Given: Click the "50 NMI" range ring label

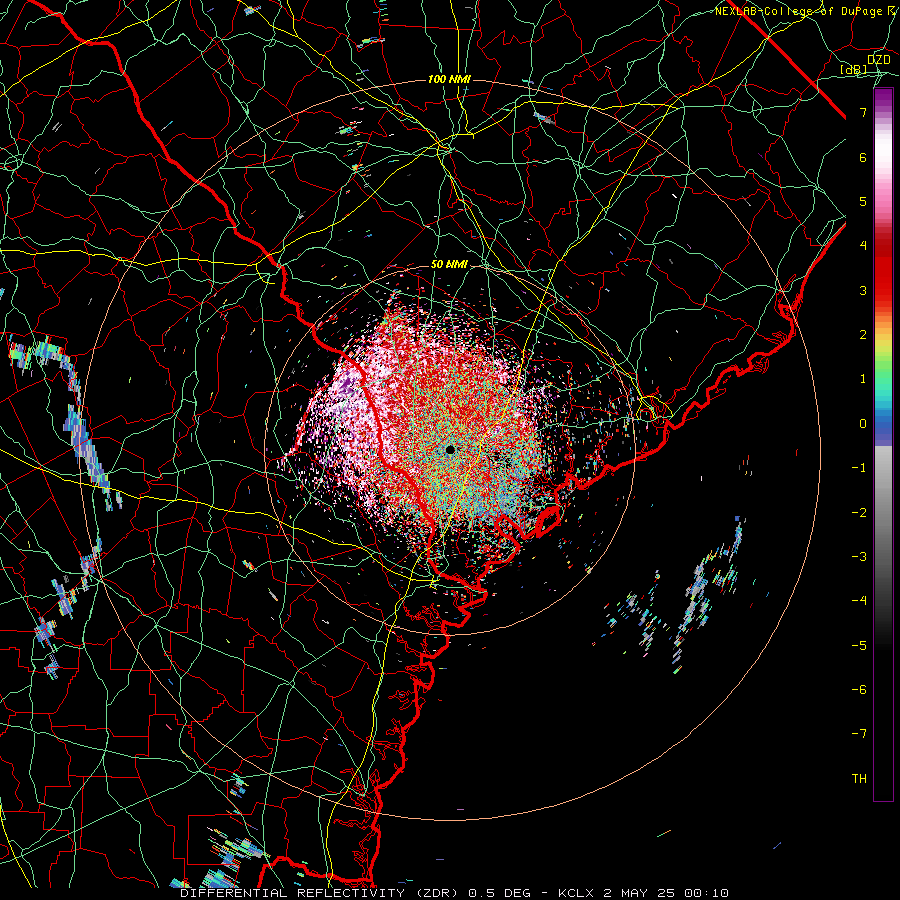Looking at the screenshot, I should point(449,265).
